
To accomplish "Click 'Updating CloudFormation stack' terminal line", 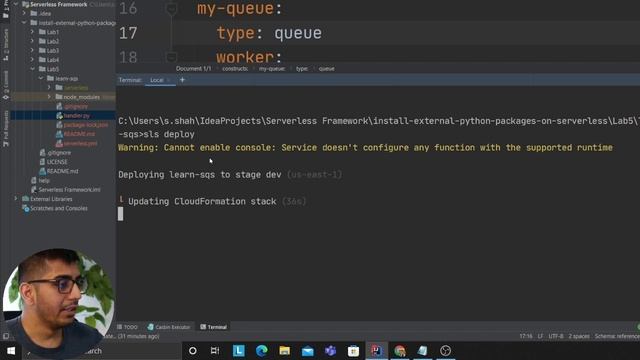I will click(x=202, y=202).
